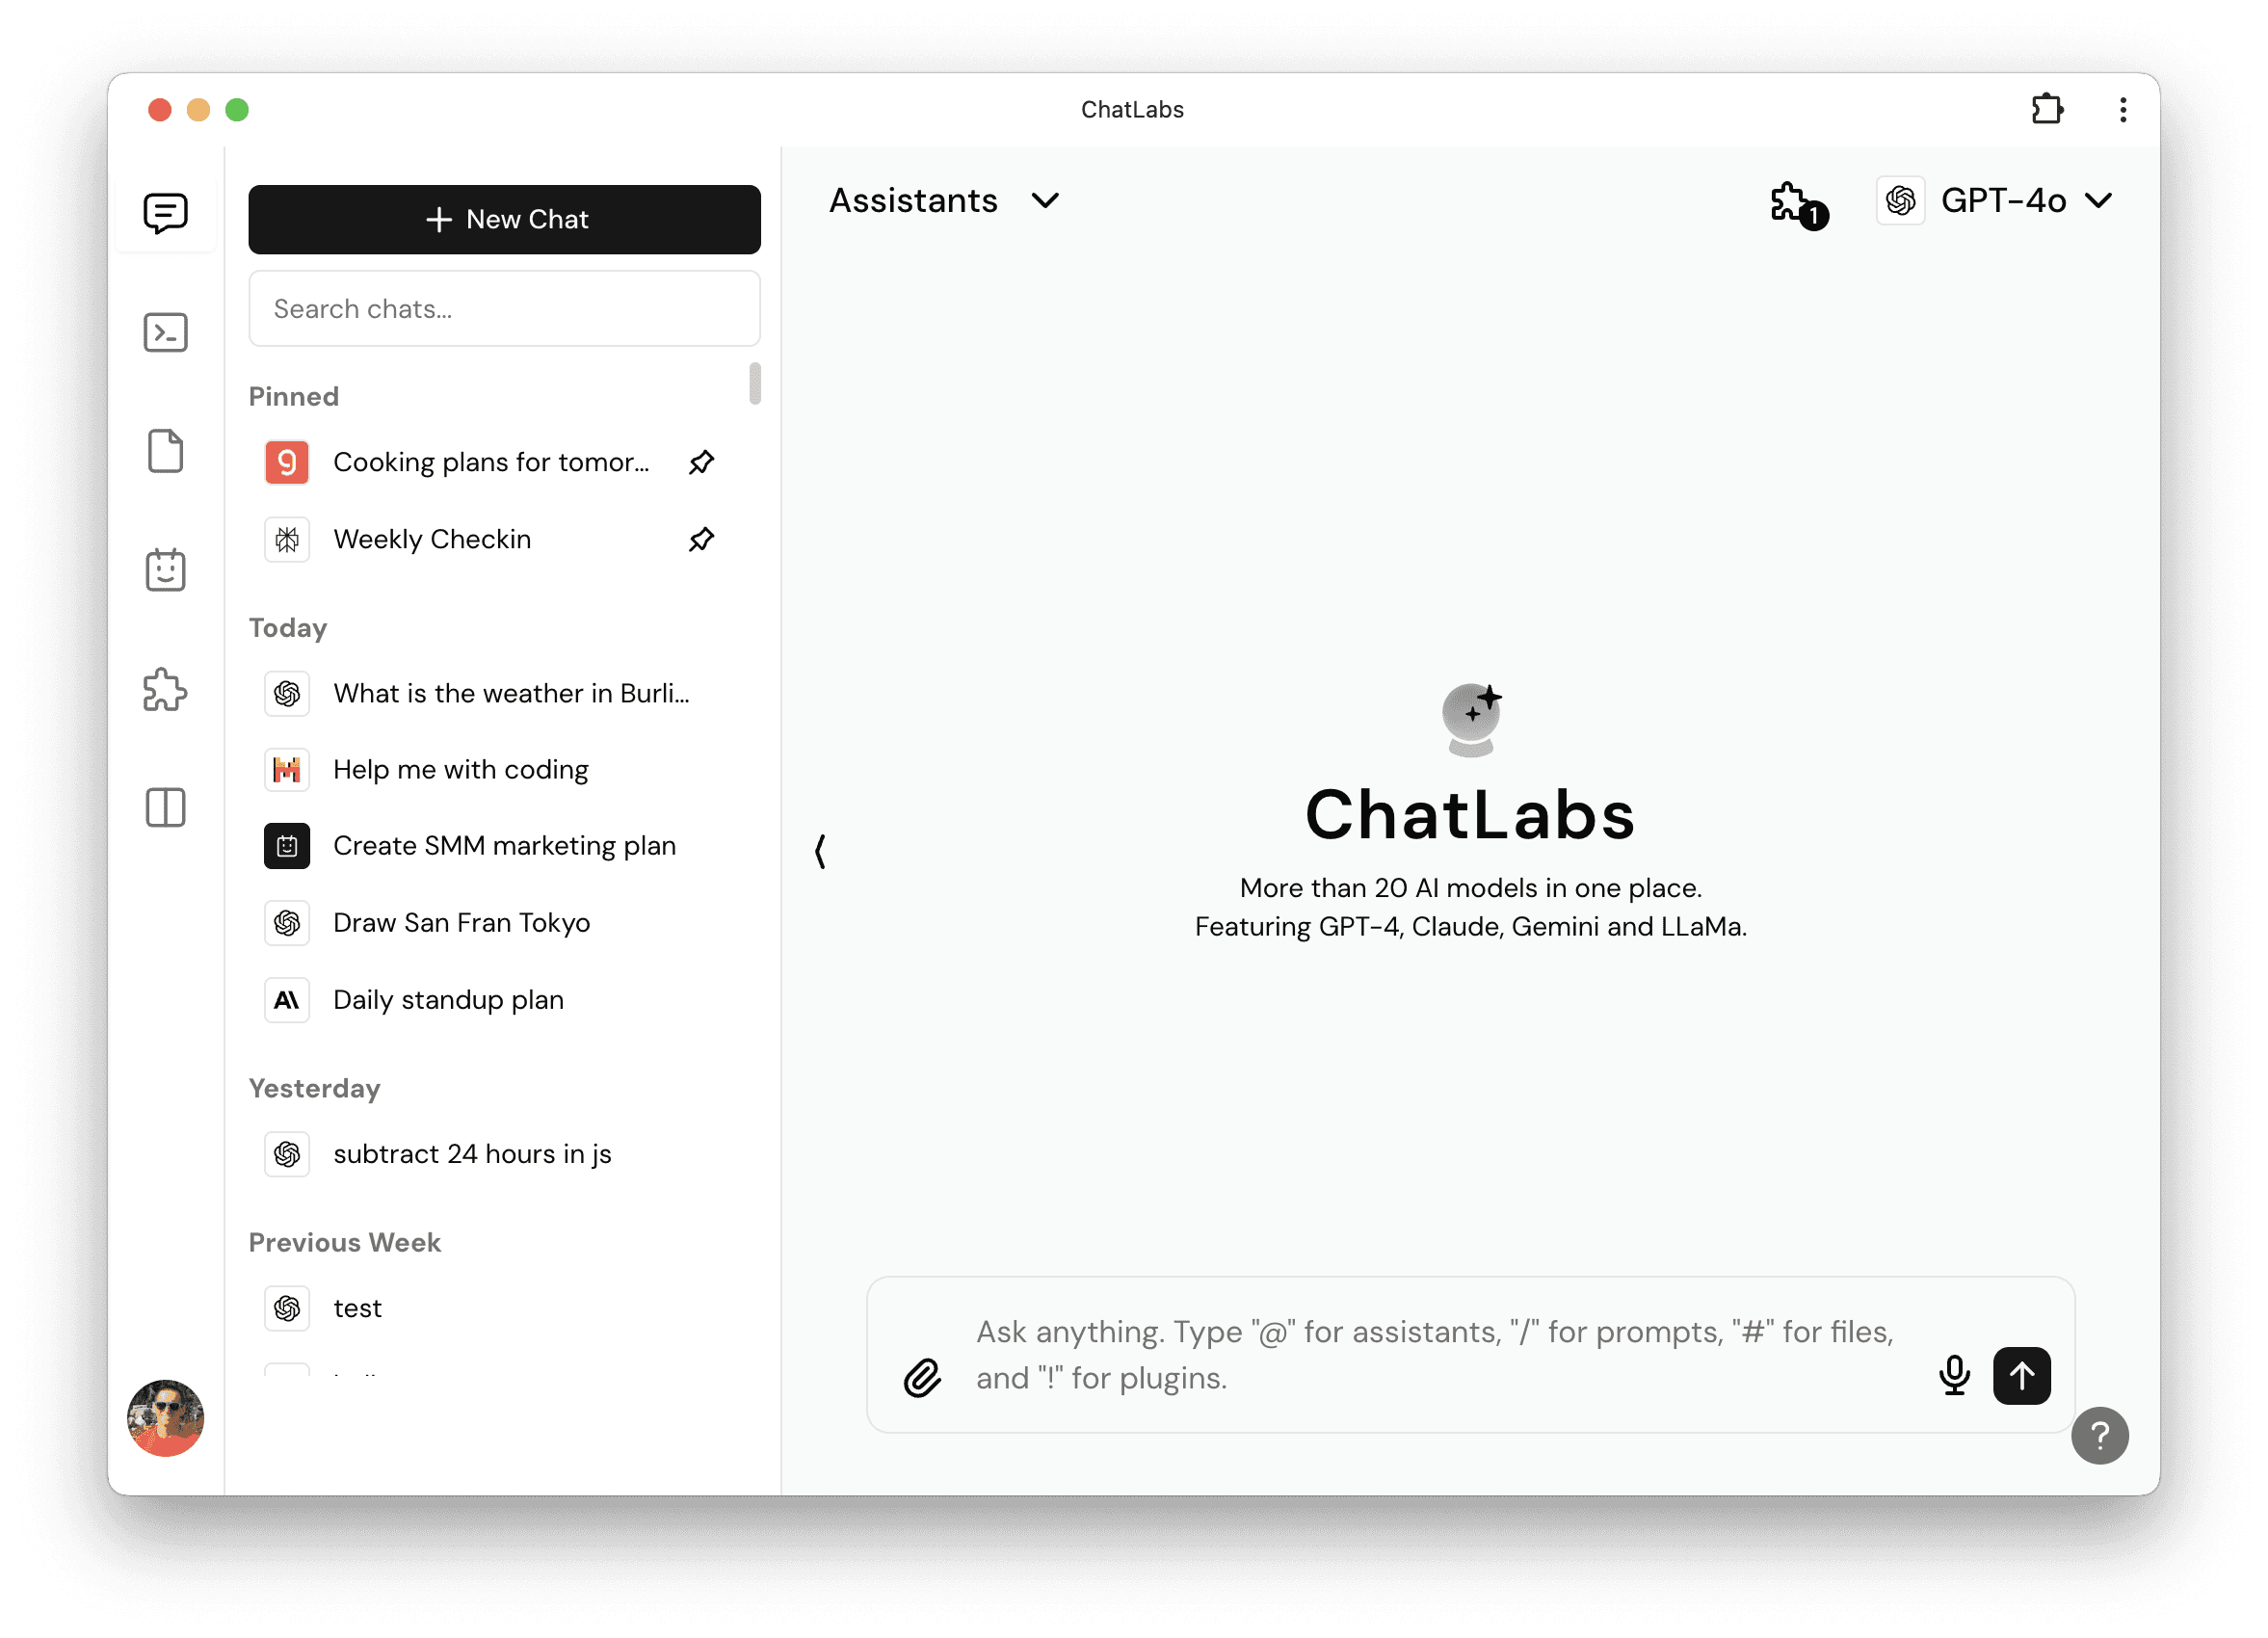
Task: Open the files sidebar icon
Action: click(x=166, y=451)
